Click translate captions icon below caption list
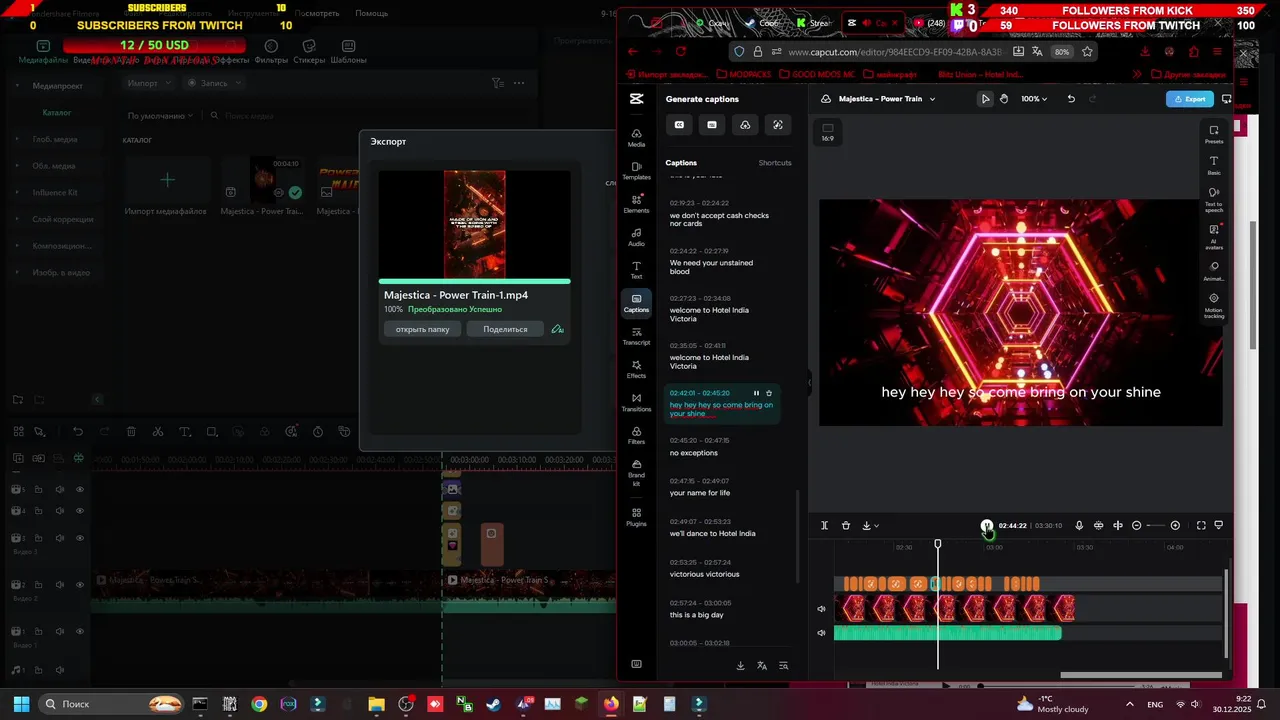 (762, 665)
